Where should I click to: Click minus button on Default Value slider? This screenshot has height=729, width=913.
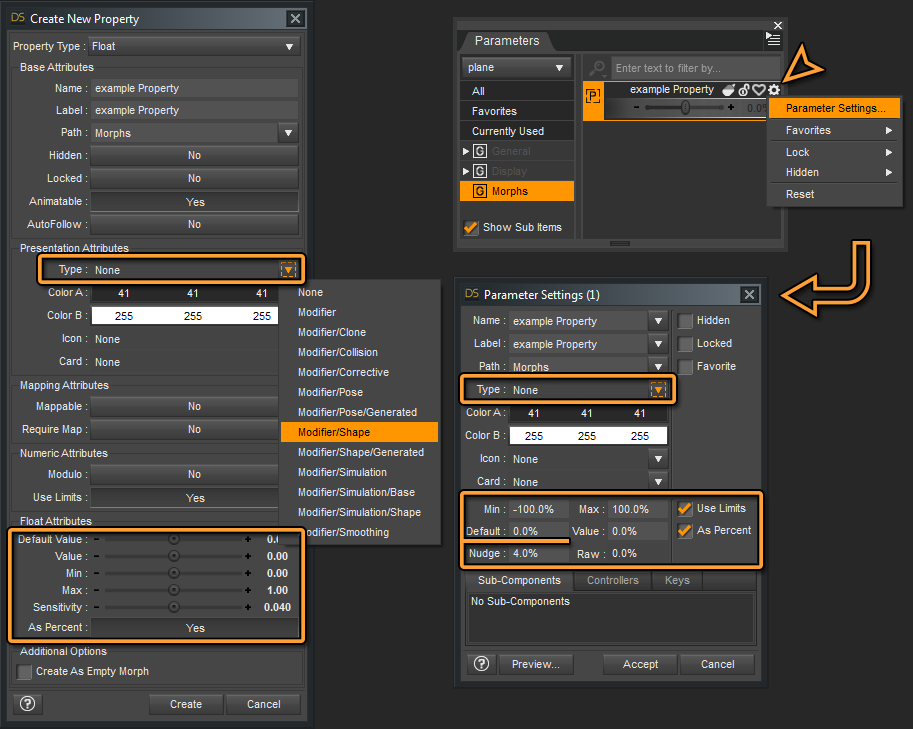pos(97,540)
